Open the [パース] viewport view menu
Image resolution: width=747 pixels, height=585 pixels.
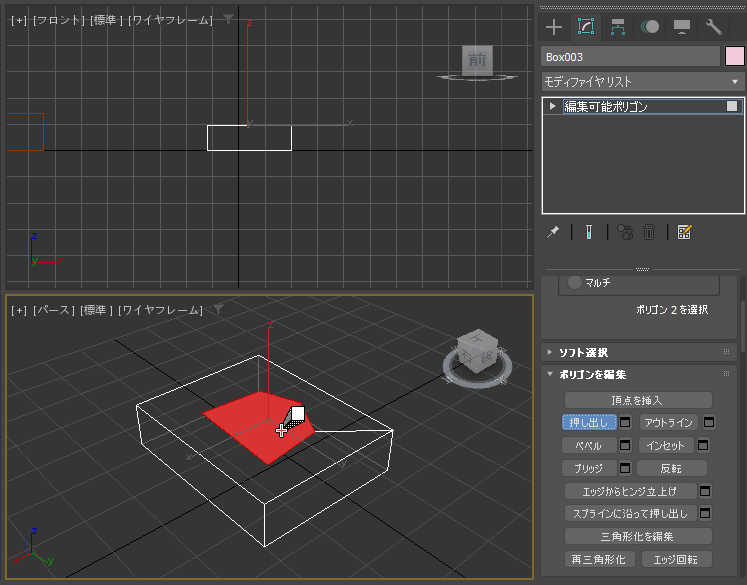click(x=54, y=311)
